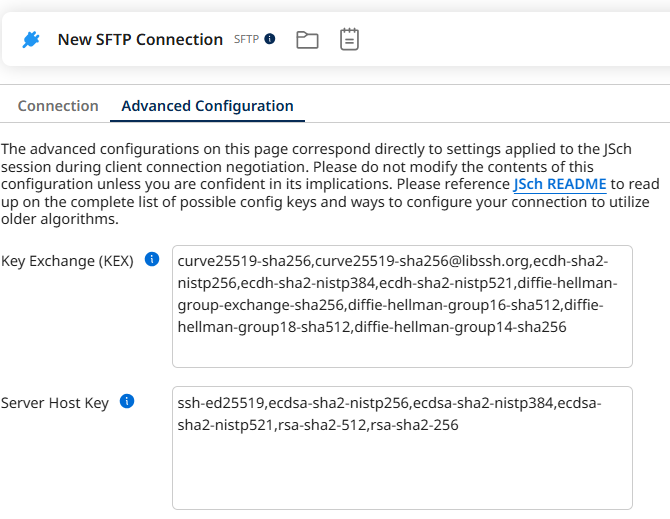Click the New SFTP Connection title
The image size is (670, 519).
140,40
